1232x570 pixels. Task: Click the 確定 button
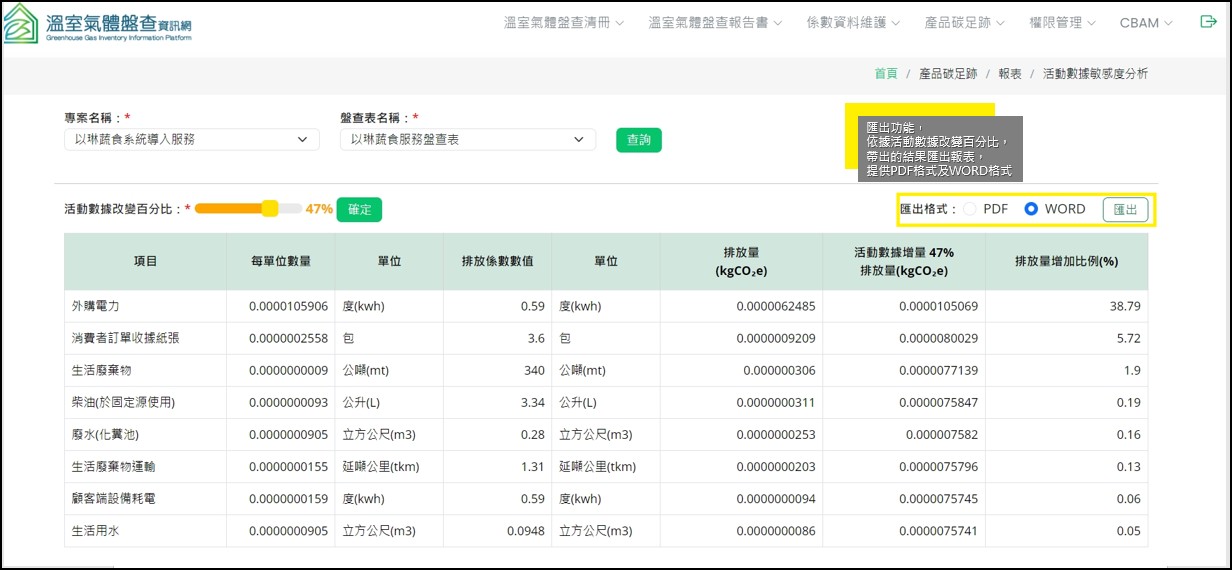359,209
